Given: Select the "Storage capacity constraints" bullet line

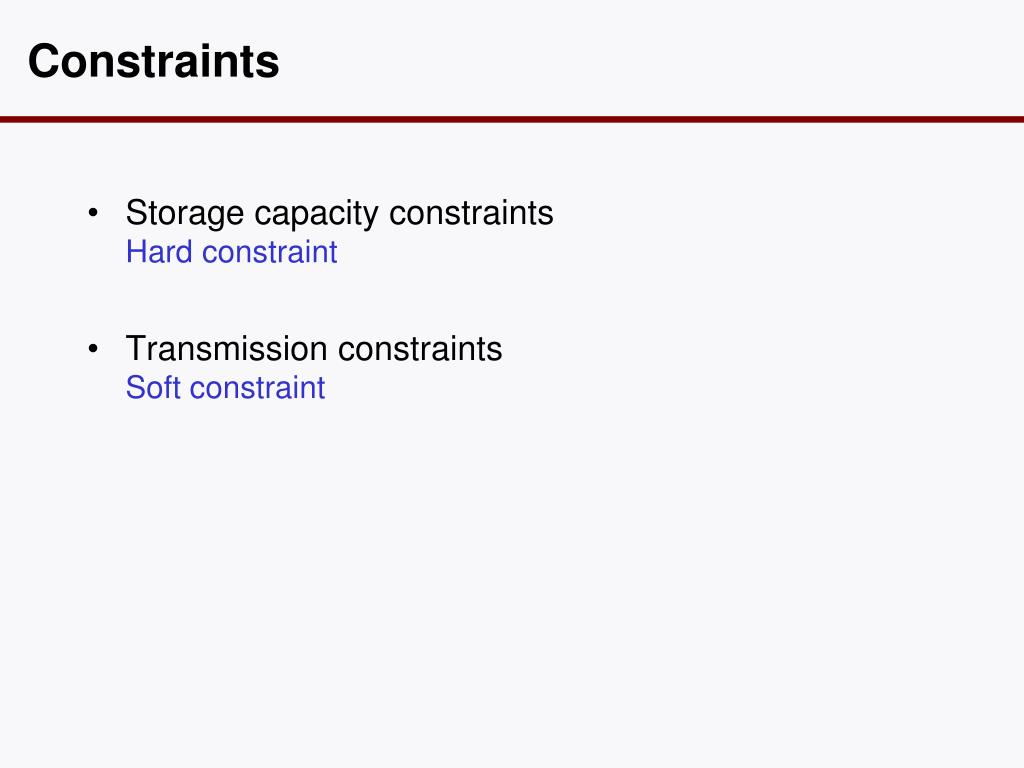Looking at the screenshot, I should click(340, 214).
